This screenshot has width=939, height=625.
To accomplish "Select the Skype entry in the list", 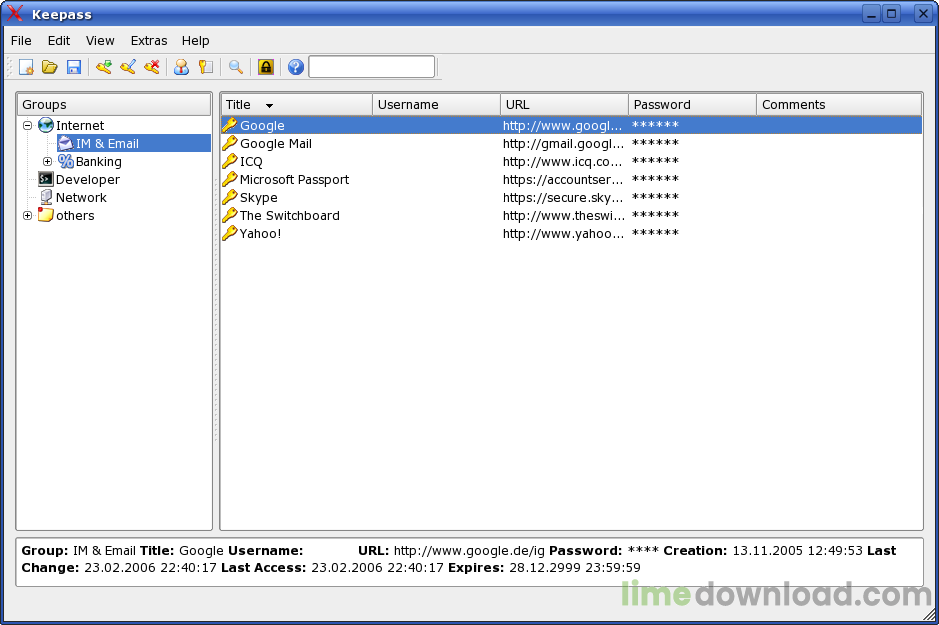I will [x=259, y=198].
